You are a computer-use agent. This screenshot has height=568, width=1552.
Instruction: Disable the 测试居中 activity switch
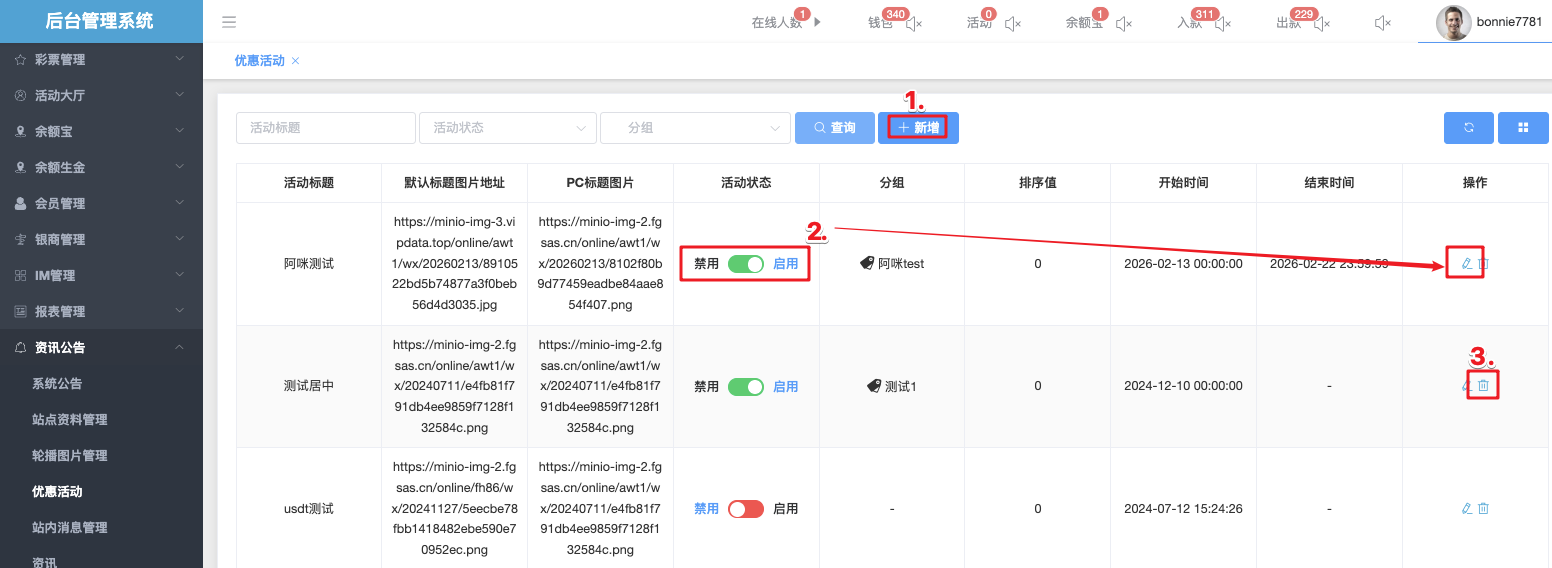click(745, 386)
